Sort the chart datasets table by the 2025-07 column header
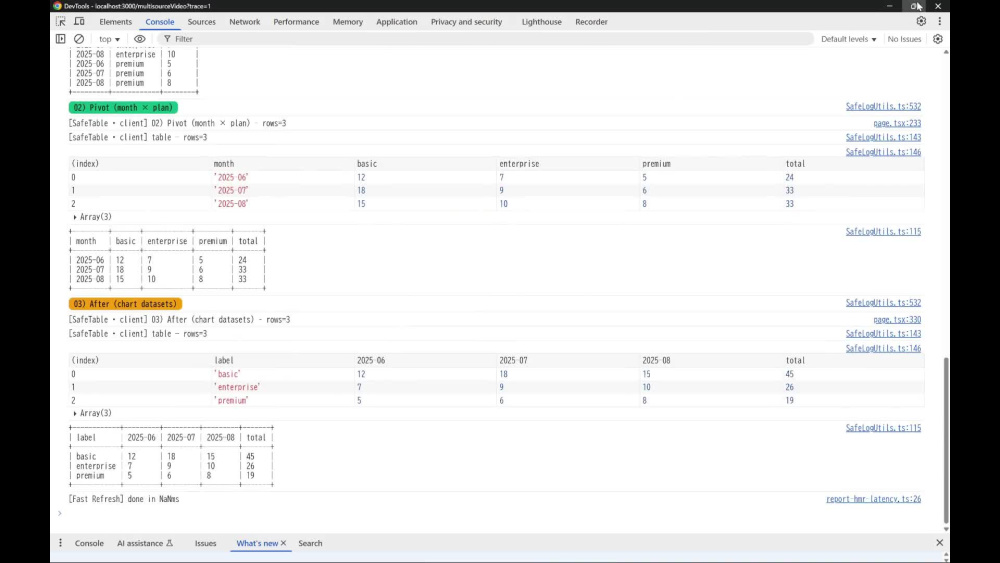Screen dimensions: 1000x563 pos(568,360)
